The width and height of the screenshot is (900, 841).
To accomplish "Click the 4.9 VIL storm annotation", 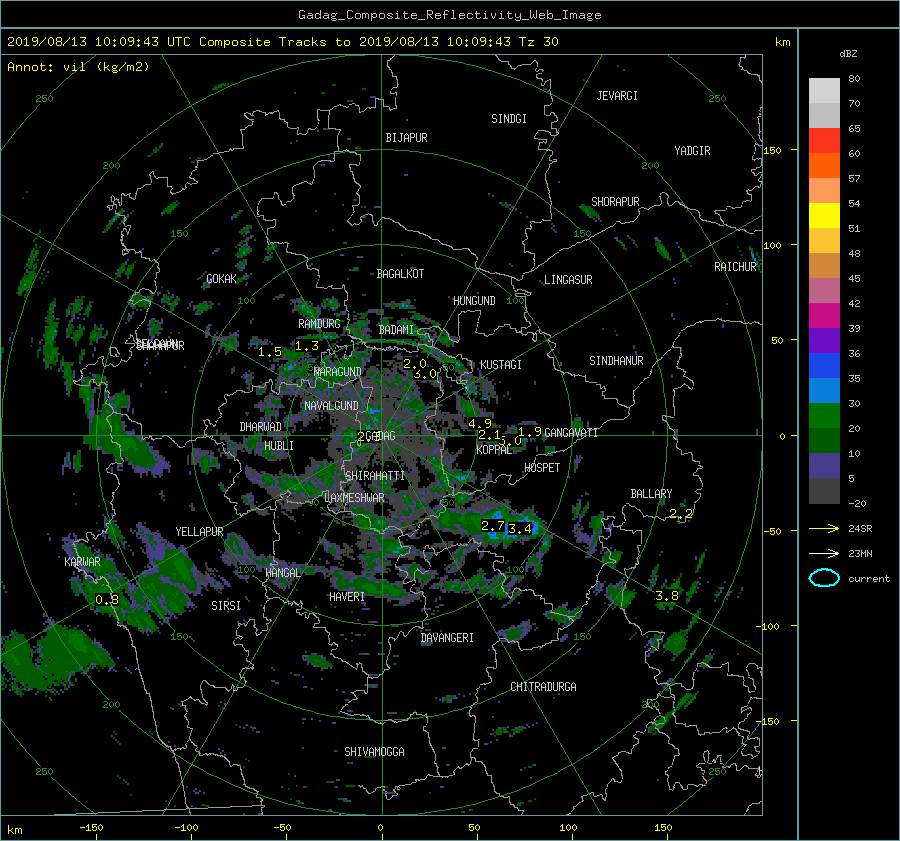I will pyautogui.click(x=479, y=424).
